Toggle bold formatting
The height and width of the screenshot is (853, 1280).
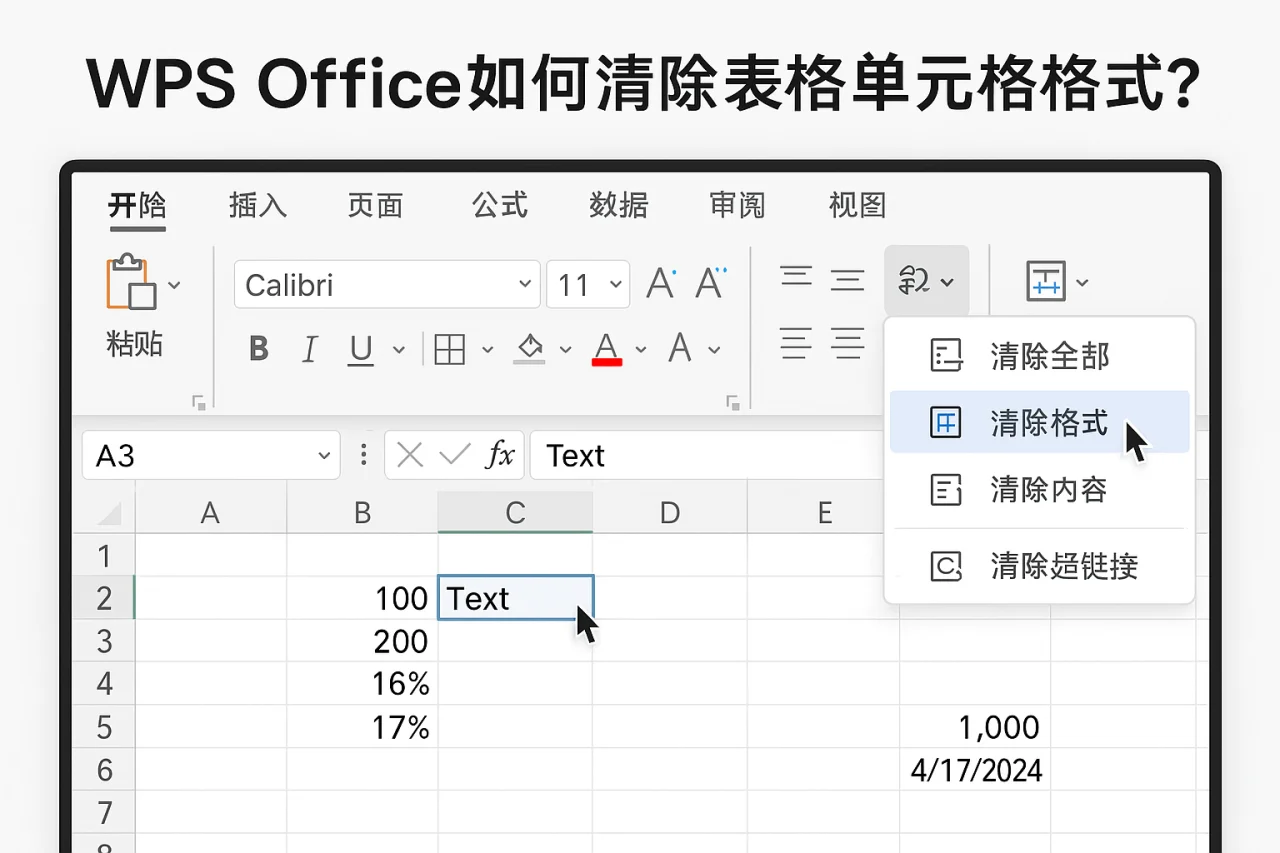point(258,349)
